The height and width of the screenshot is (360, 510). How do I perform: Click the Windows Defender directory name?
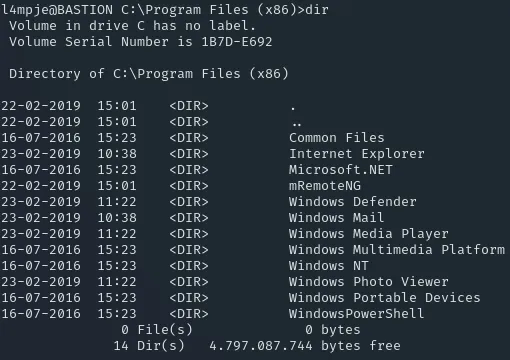(x=353, y=202)
